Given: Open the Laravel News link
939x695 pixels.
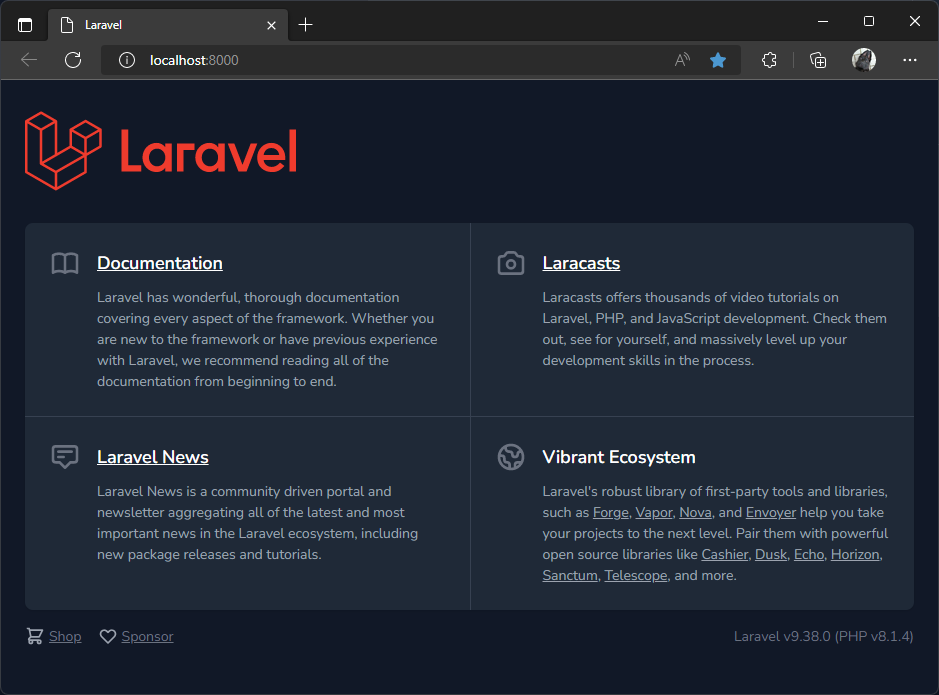Looking at the screenshot, I should pos(153,457).
